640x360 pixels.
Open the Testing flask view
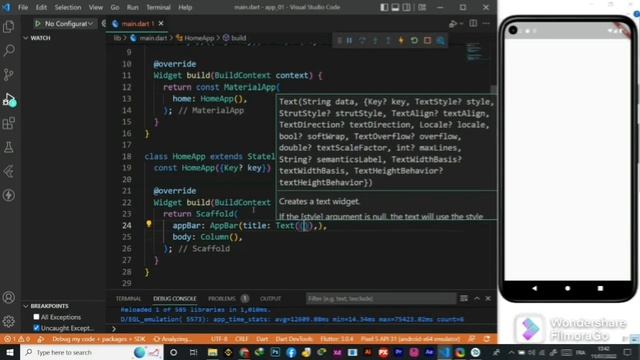(9, 147)
